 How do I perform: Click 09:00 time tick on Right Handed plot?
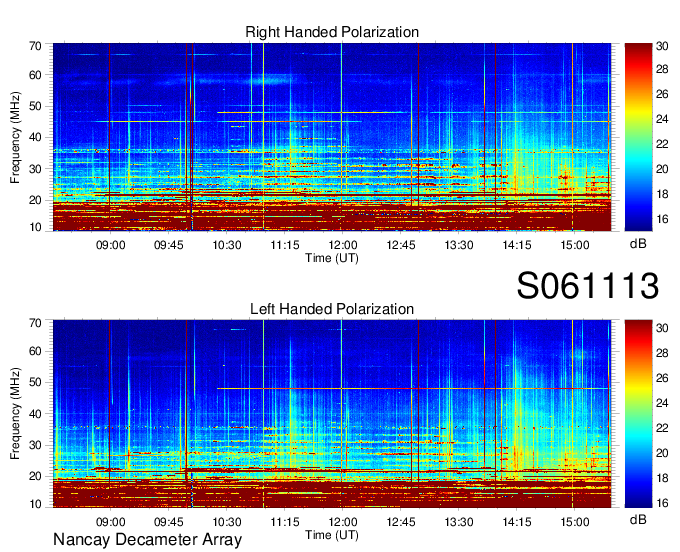[x=111, y=245]
